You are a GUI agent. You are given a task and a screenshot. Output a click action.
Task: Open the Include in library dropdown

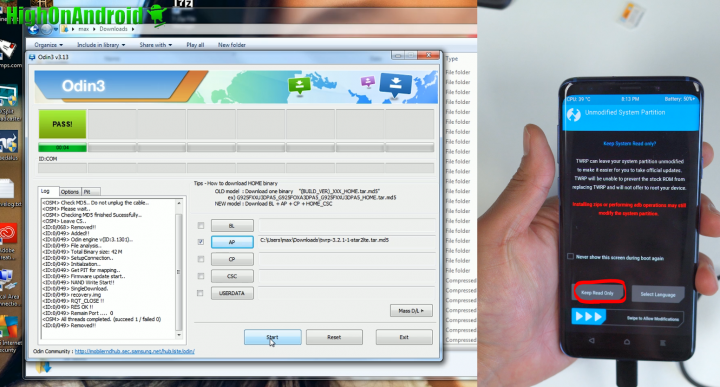101,45
